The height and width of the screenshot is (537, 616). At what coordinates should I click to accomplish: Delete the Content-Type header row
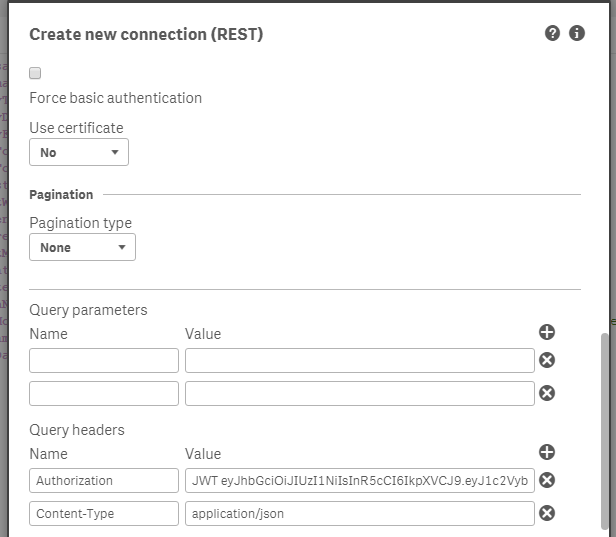point(547,513)
